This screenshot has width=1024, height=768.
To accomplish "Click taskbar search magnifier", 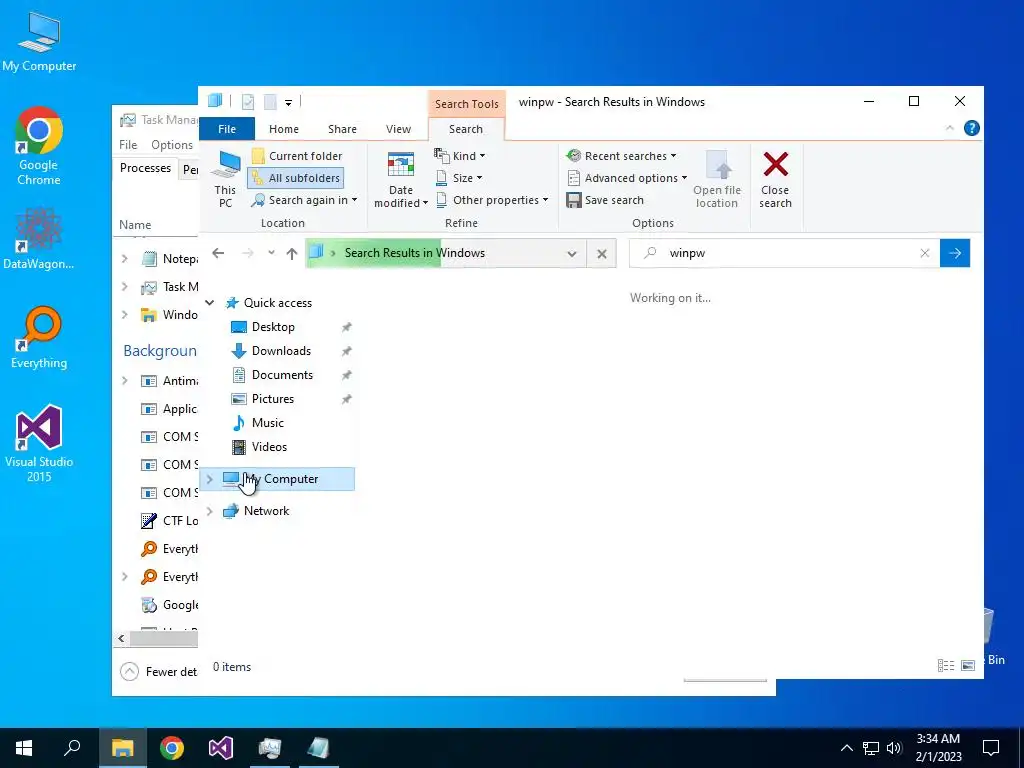I will tap(72, 748).
